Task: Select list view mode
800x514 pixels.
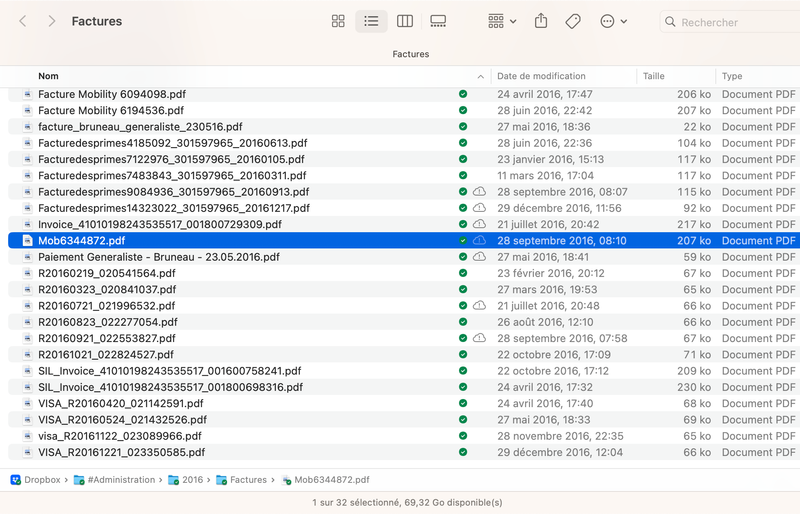Action: point(371,21)
